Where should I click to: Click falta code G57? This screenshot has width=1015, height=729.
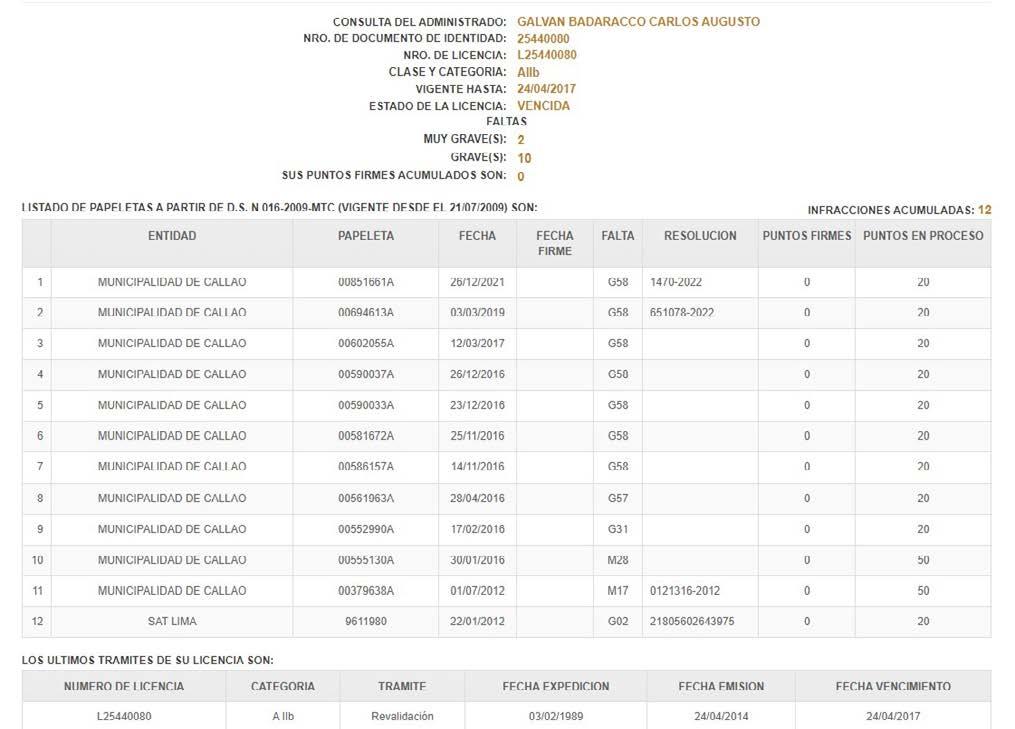pos(618,498)
